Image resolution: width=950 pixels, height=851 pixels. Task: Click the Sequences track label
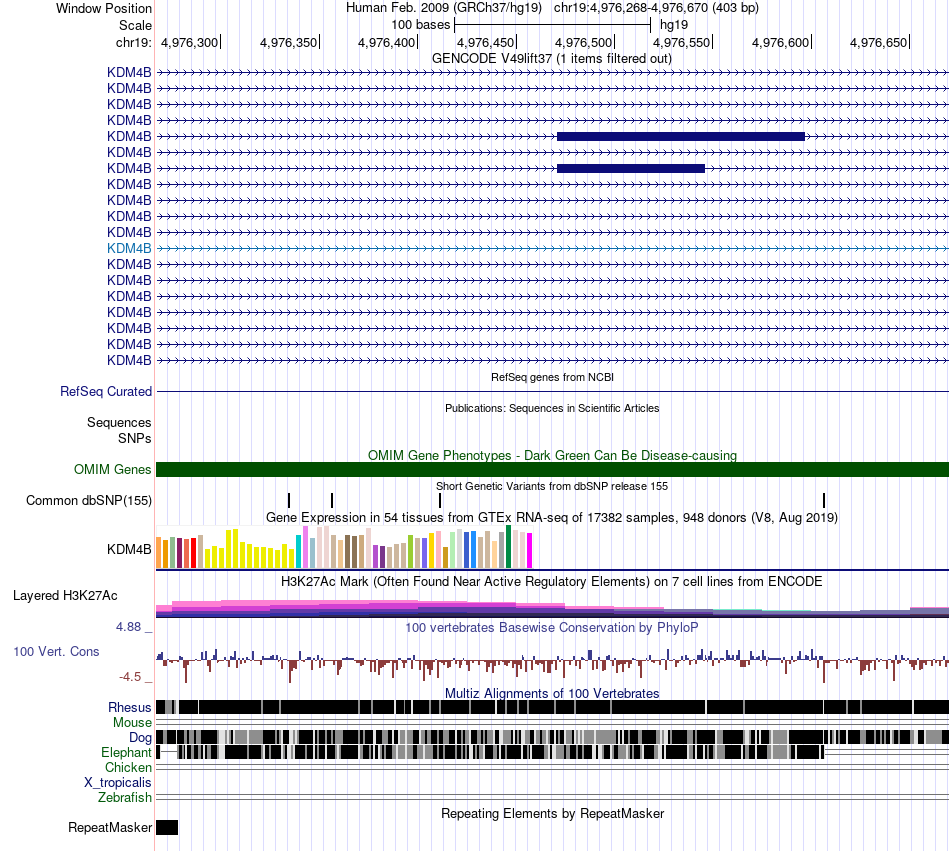pyautogui.click(x=119, y=422)
